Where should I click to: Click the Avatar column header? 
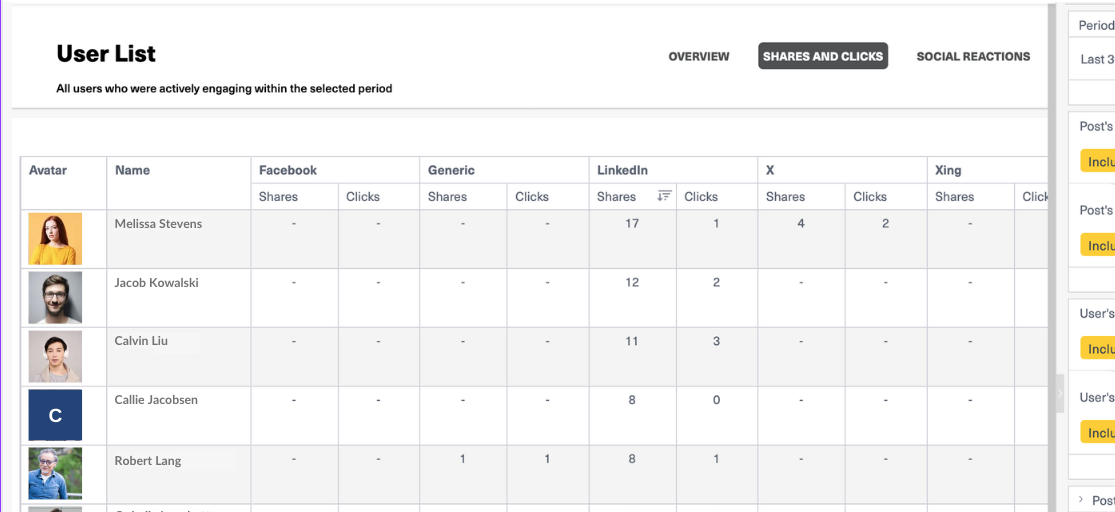pyautogui.click(x=47, y=170)
